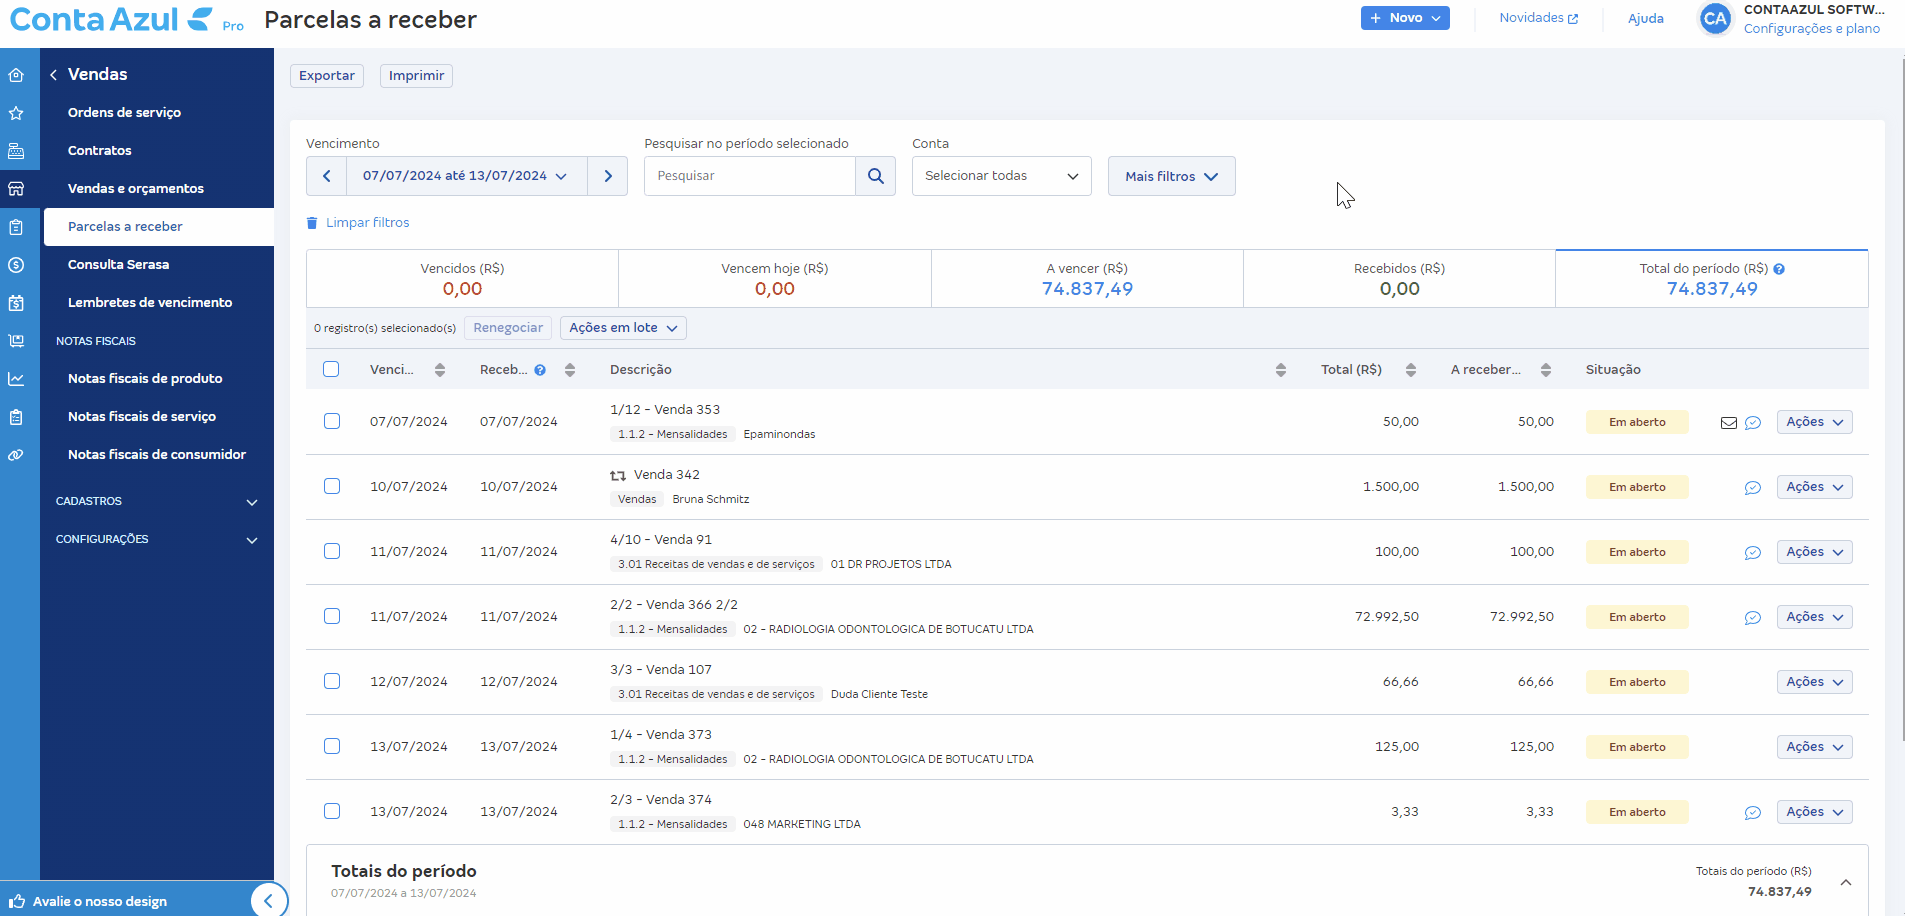Open the Novidades link

pos(1538,18)
